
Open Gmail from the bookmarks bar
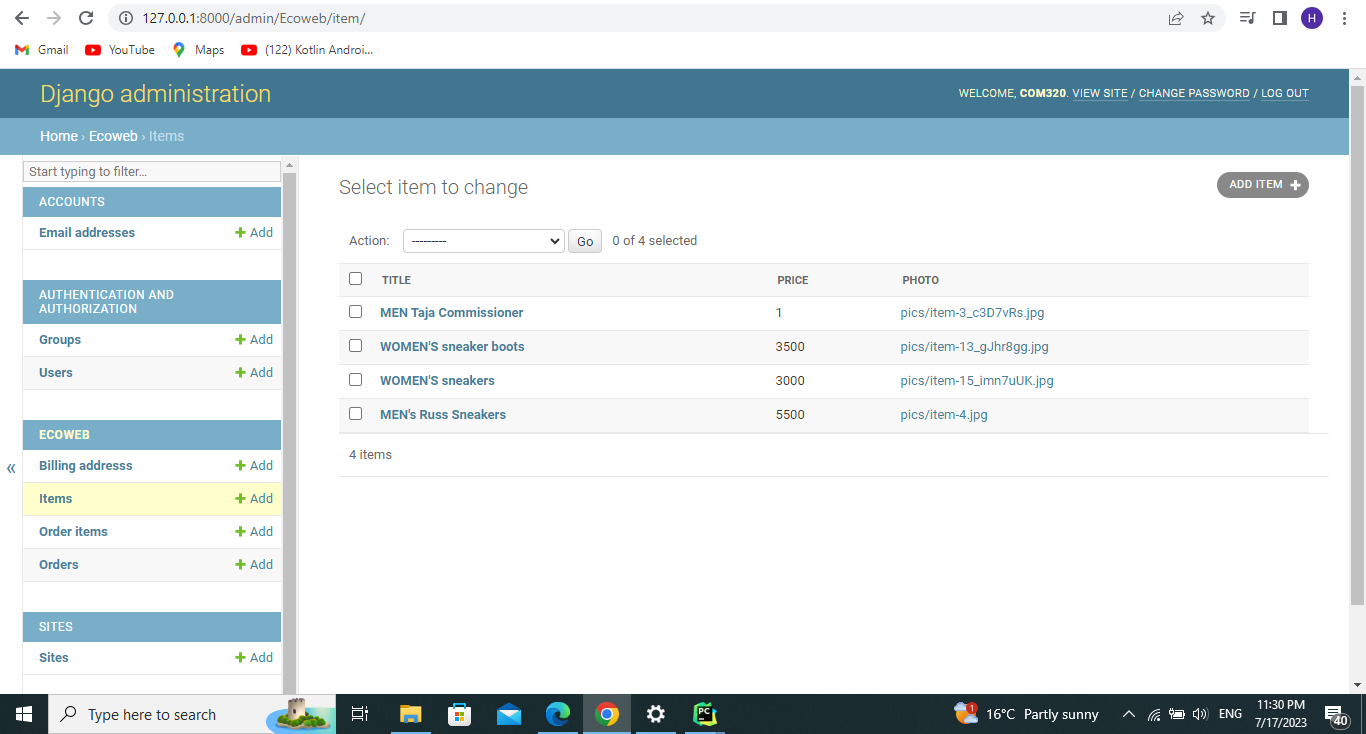click(40, 49)
